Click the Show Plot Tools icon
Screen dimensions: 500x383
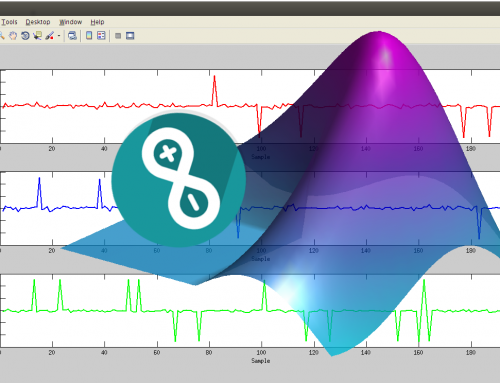(x=130, y=36)
